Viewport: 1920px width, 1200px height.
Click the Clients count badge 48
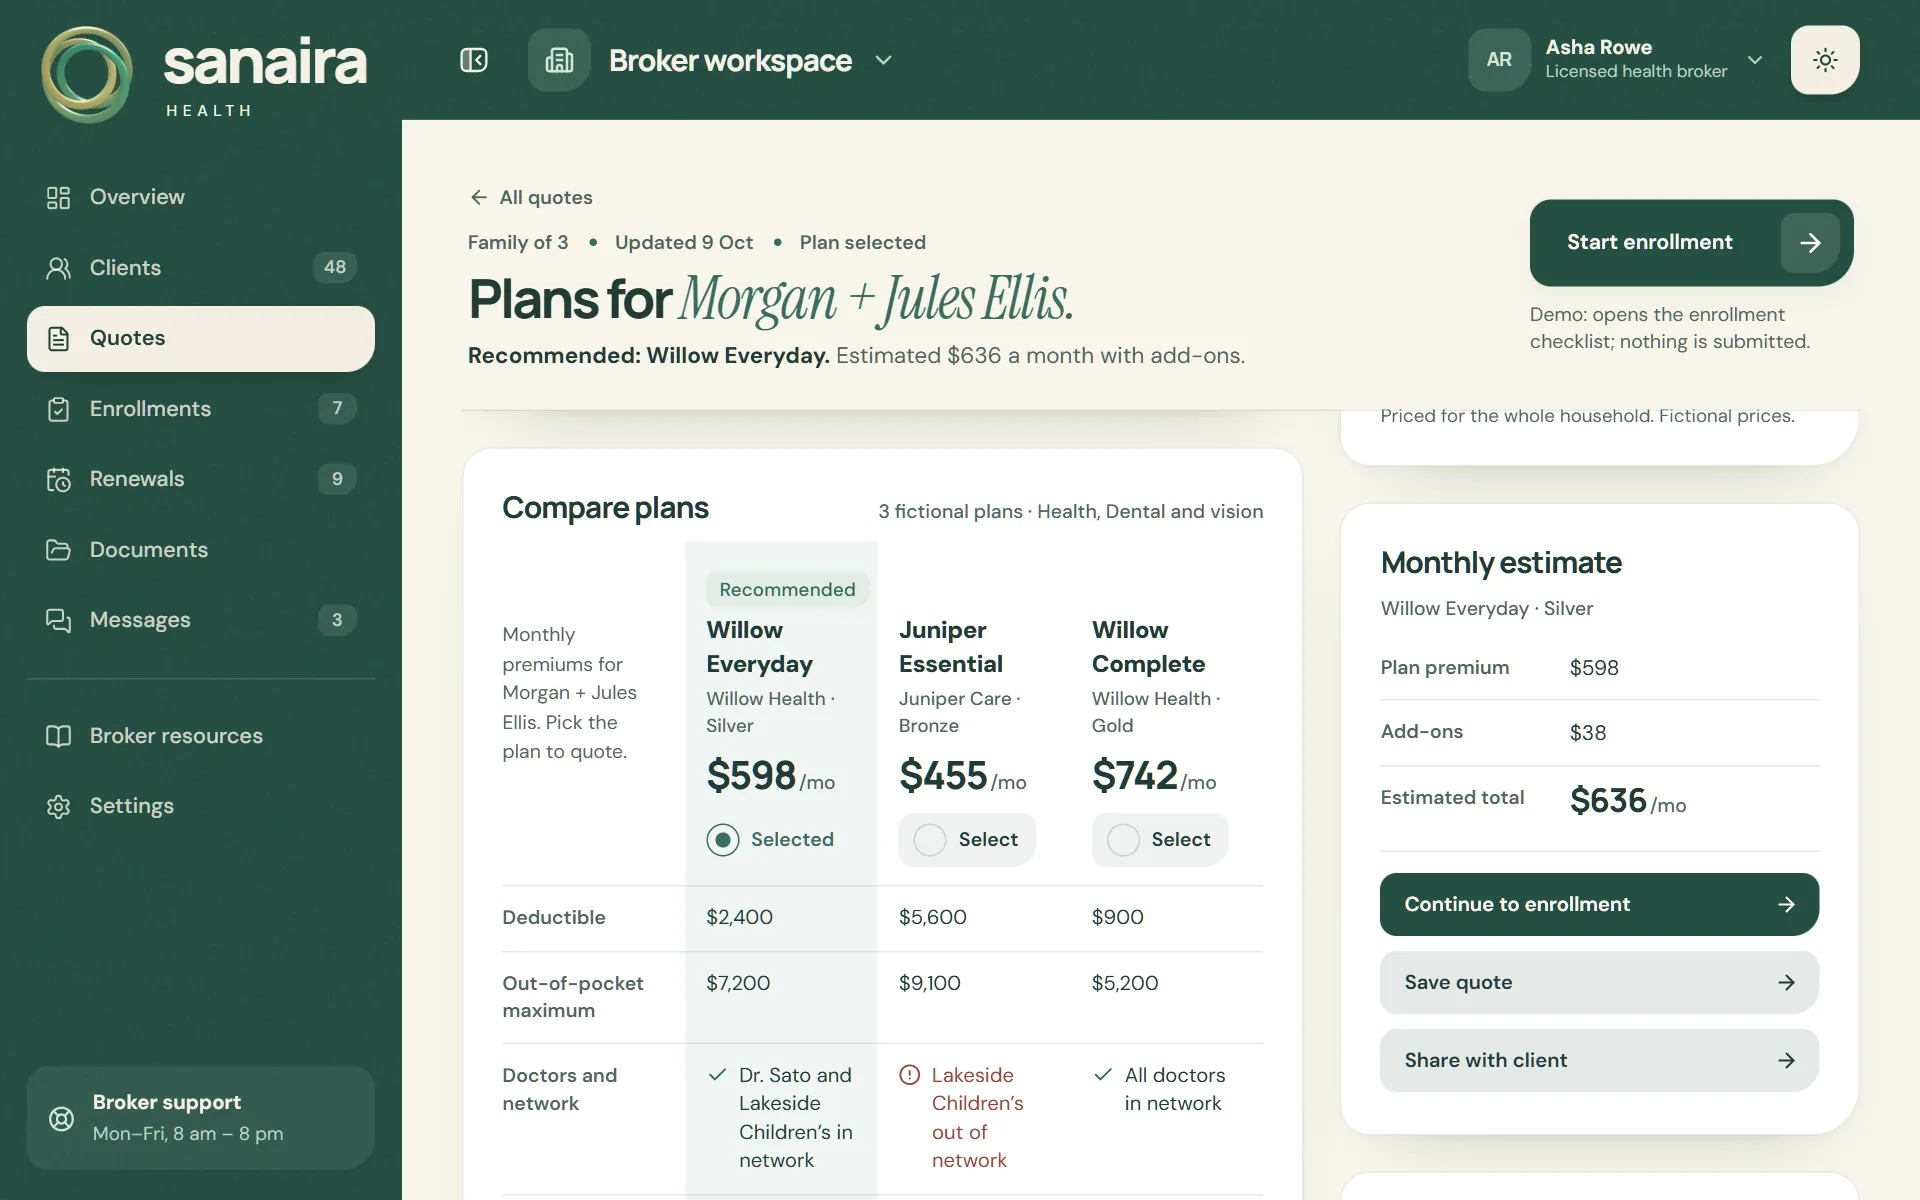click(335, 267)
